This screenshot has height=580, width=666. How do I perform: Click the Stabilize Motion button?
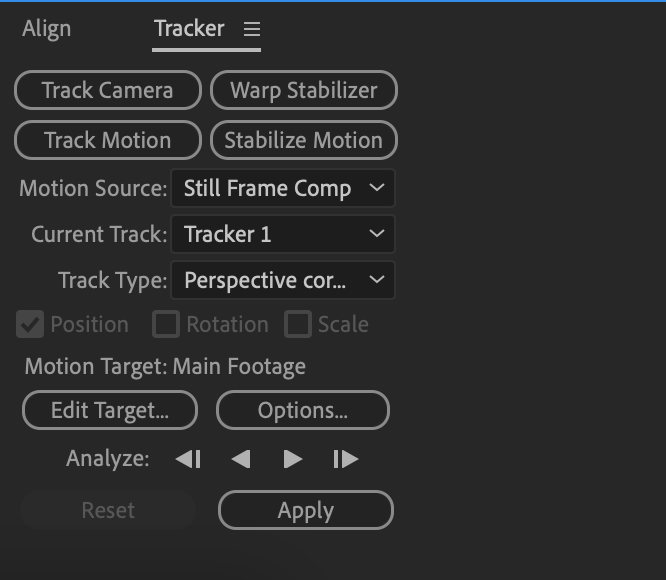click(x=304, y=141)
